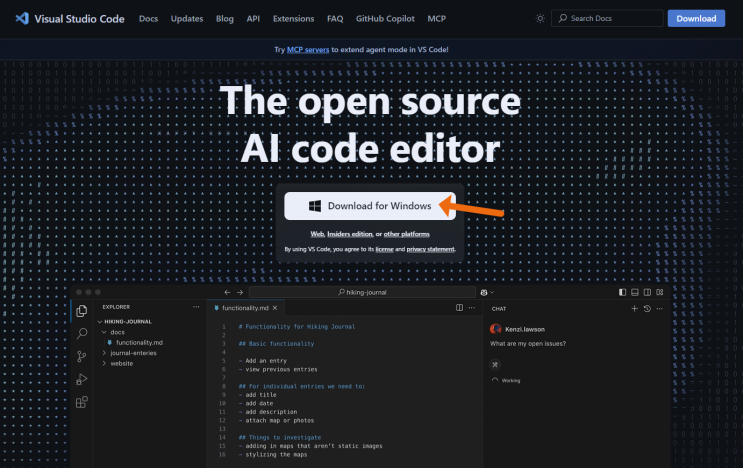Image resolution: width=743 pixels, height=468 pixels.
Task: Click code line "- Add an entry"
Action: point(263,360)
